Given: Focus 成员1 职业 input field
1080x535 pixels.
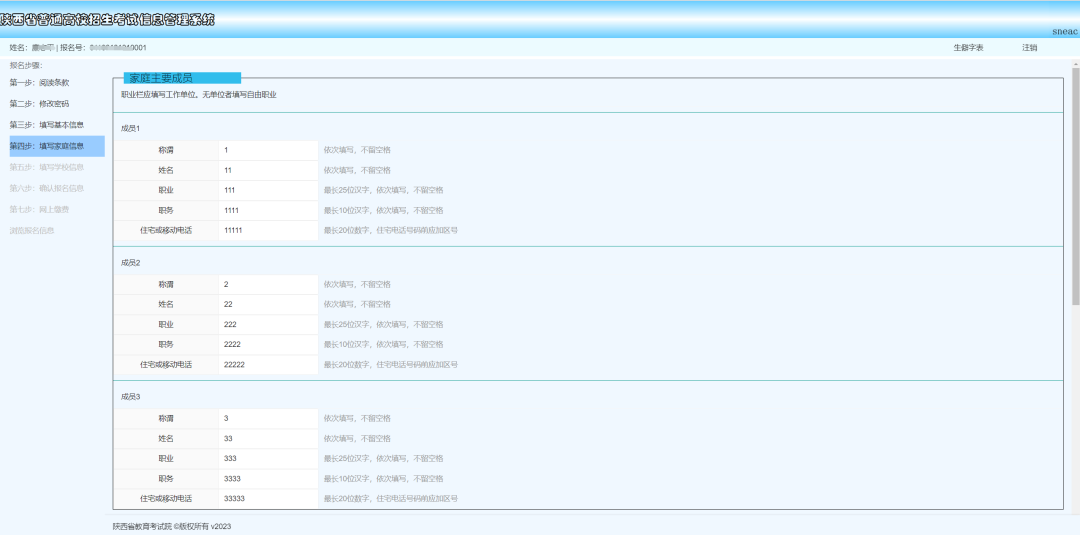Looking at the screenshot, I should coord(268,190).
